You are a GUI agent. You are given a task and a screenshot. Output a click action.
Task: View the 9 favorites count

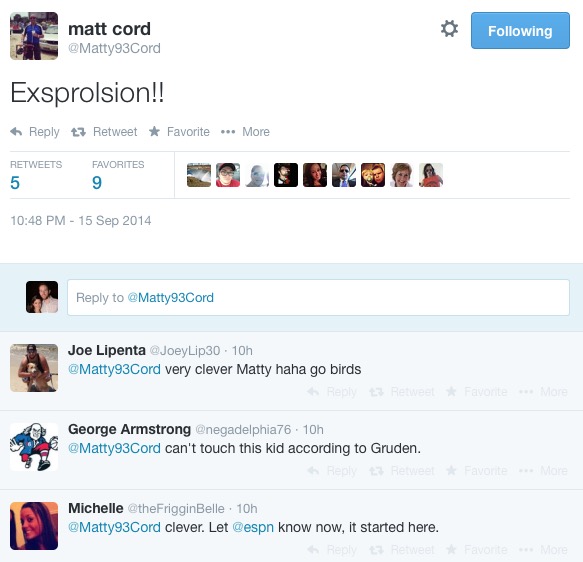click(x=97, y=183)
